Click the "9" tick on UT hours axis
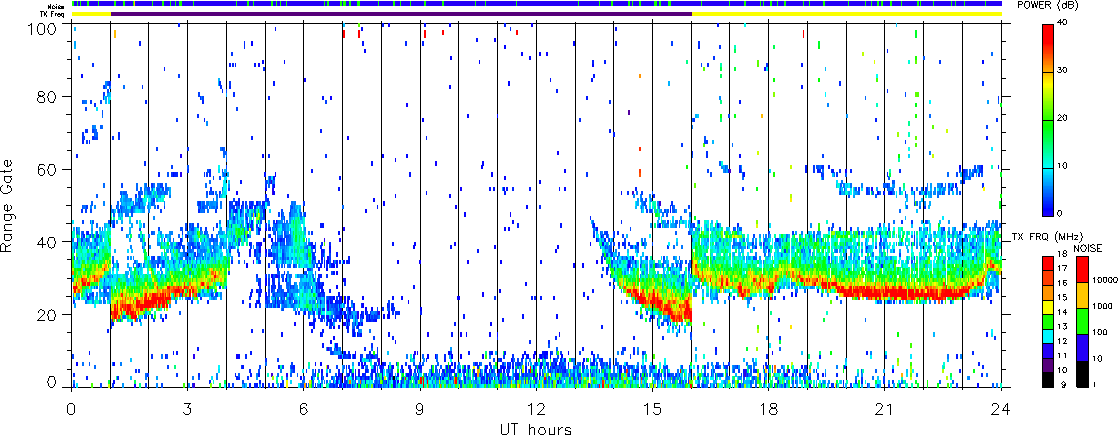This screenshot has width=1118, height=435. 420,409
